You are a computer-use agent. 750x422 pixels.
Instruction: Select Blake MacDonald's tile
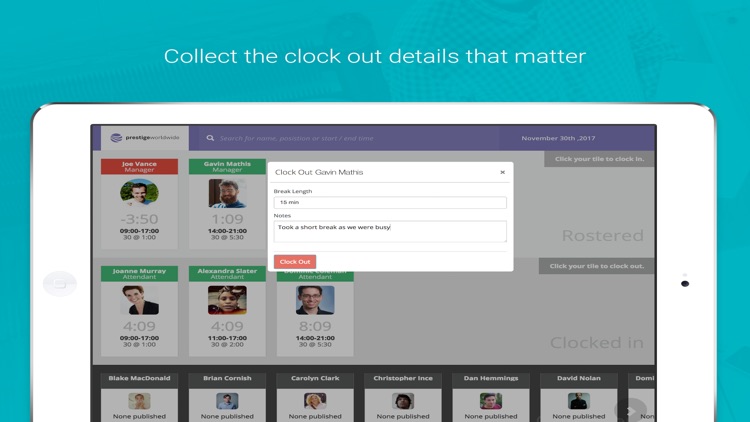[139, 397]
